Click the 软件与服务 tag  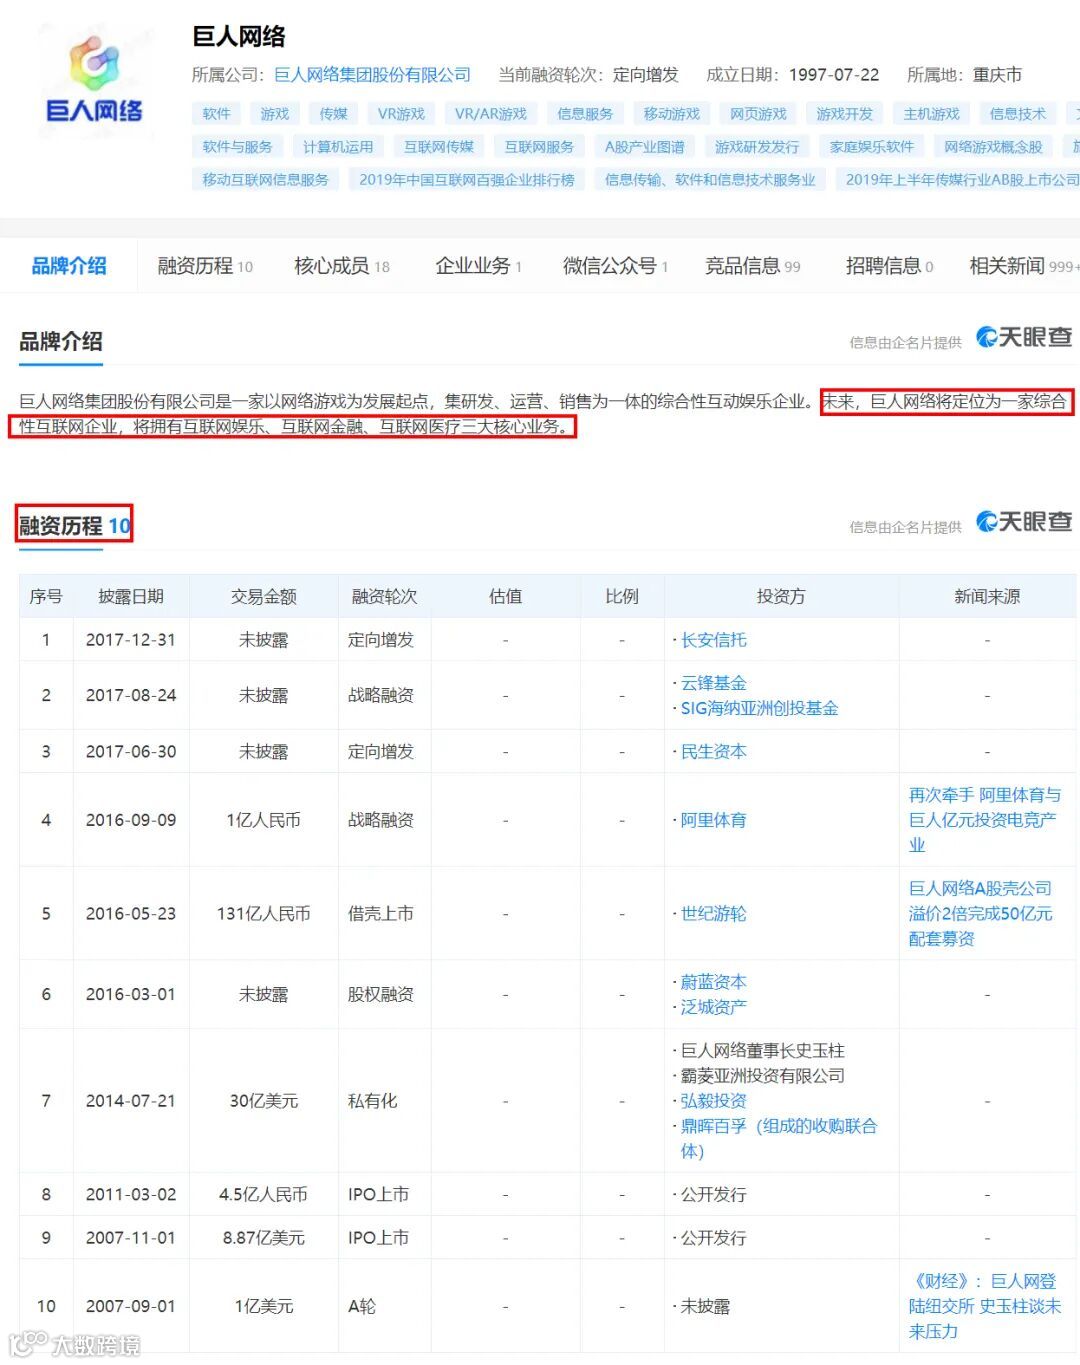pos(237,147)
